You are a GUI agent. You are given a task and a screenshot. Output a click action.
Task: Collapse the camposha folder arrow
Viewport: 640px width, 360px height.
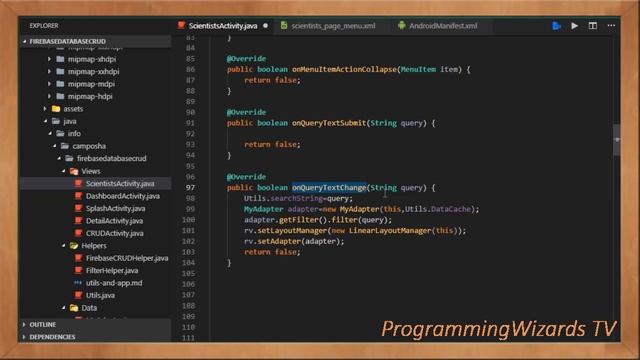coord(54,146)
